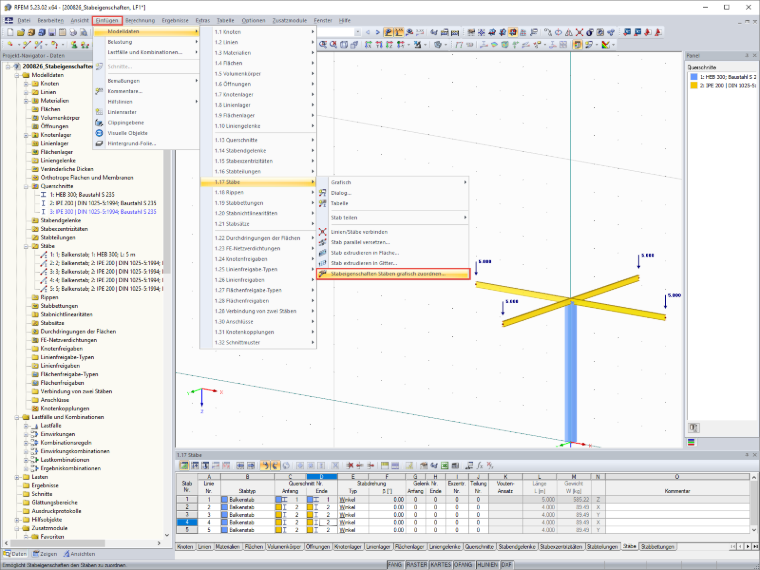Click the Linien/Stäbe verbinden X icon
760x570 pixels.
tap(322, 232)
